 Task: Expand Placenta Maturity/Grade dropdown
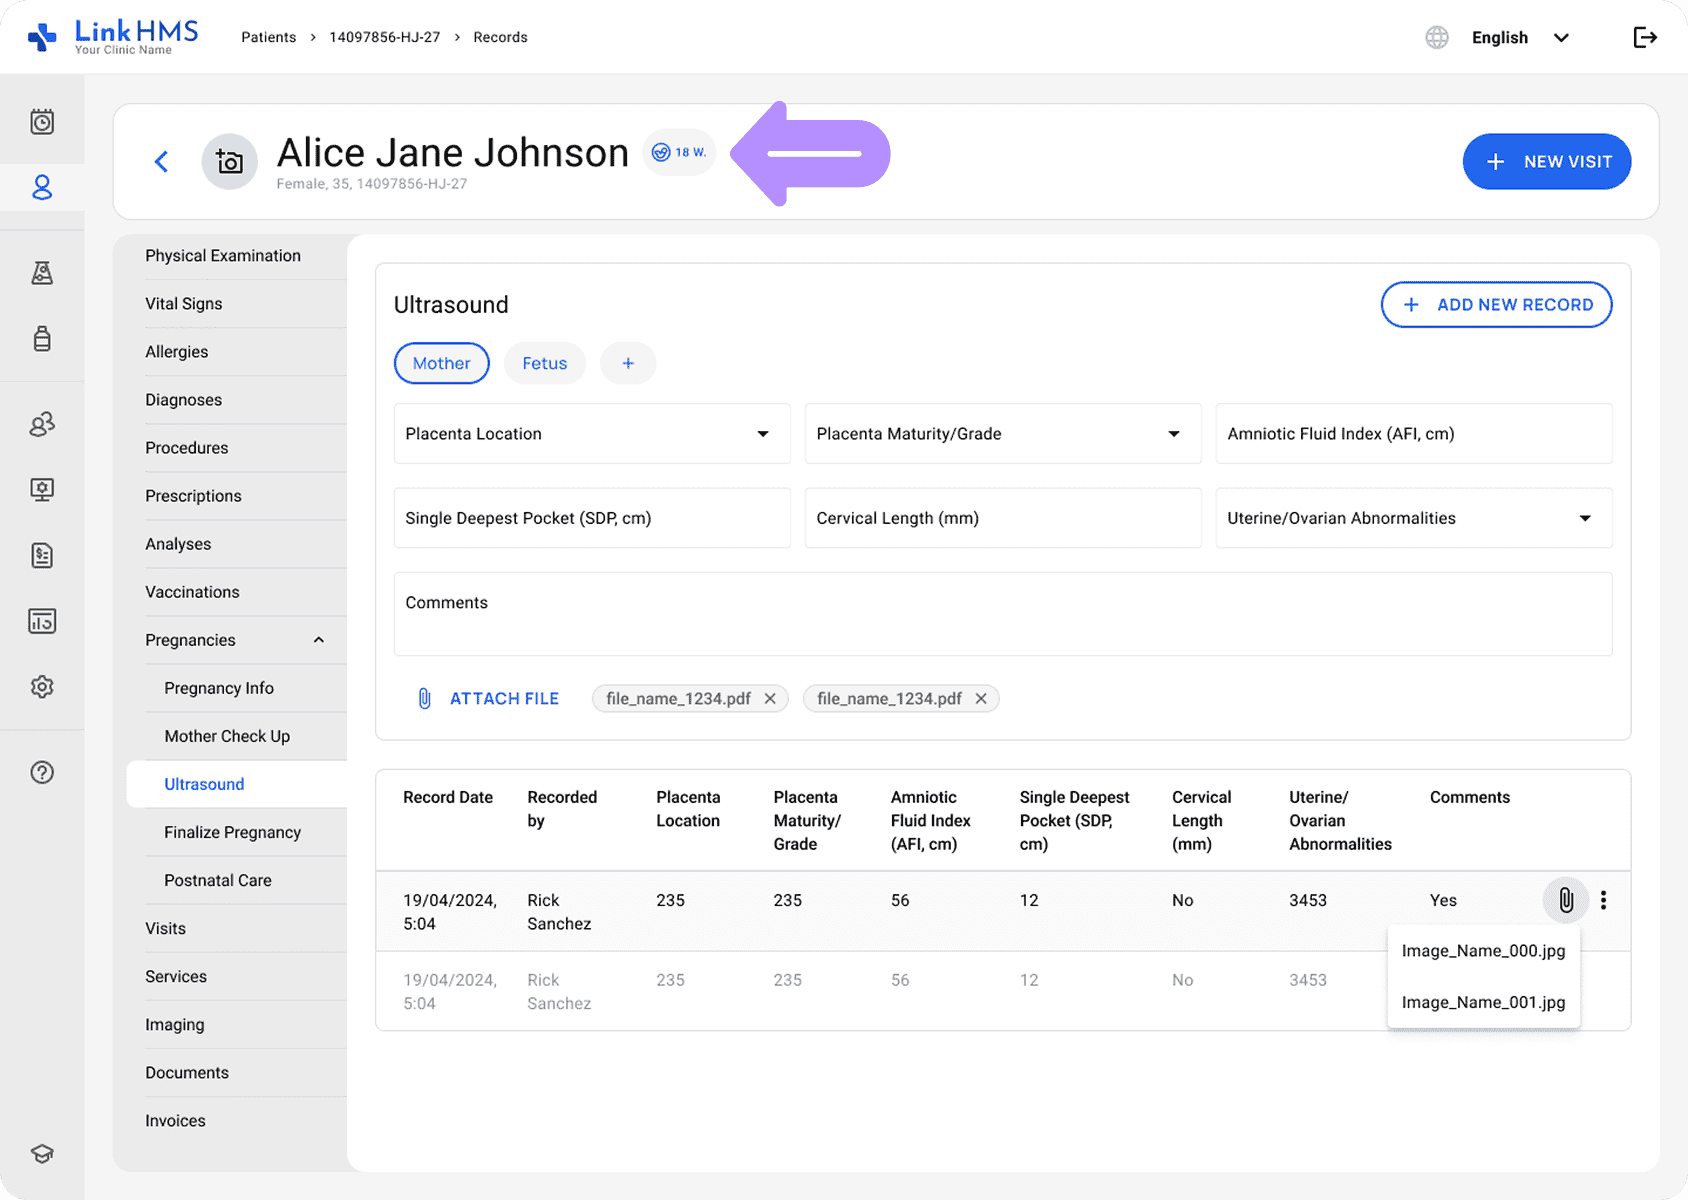[1002, 434]
